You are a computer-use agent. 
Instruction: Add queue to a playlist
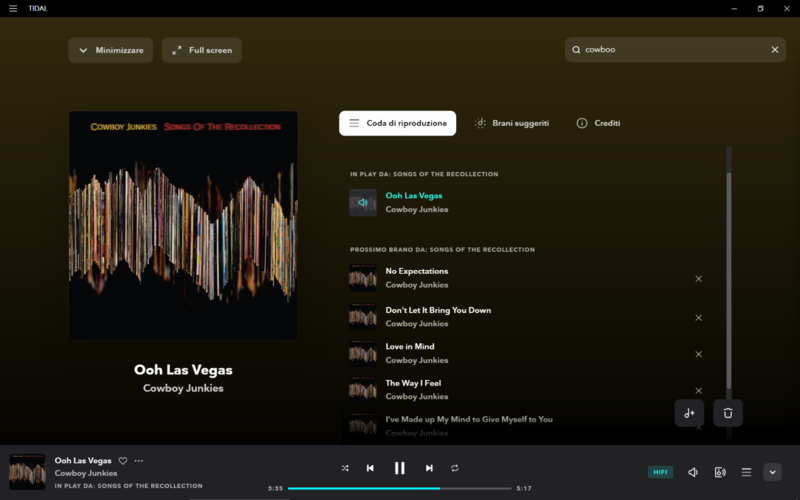[x=689, y=413]
